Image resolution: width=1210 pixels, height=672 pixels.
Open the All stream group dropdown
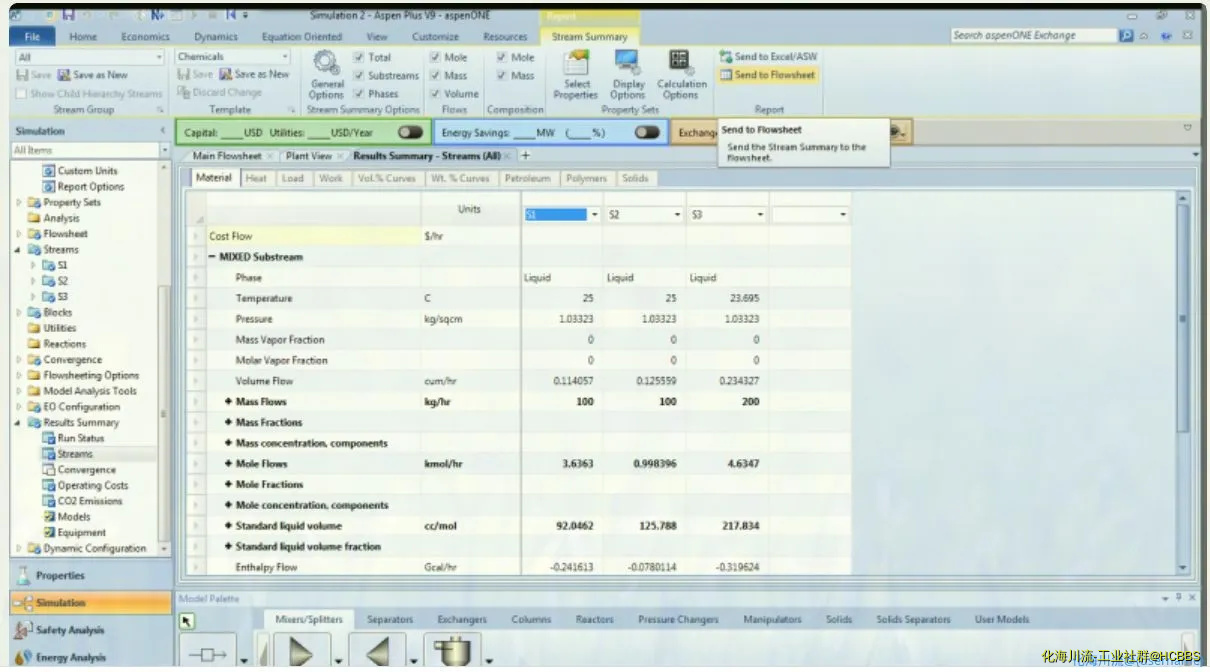point(159,58)
